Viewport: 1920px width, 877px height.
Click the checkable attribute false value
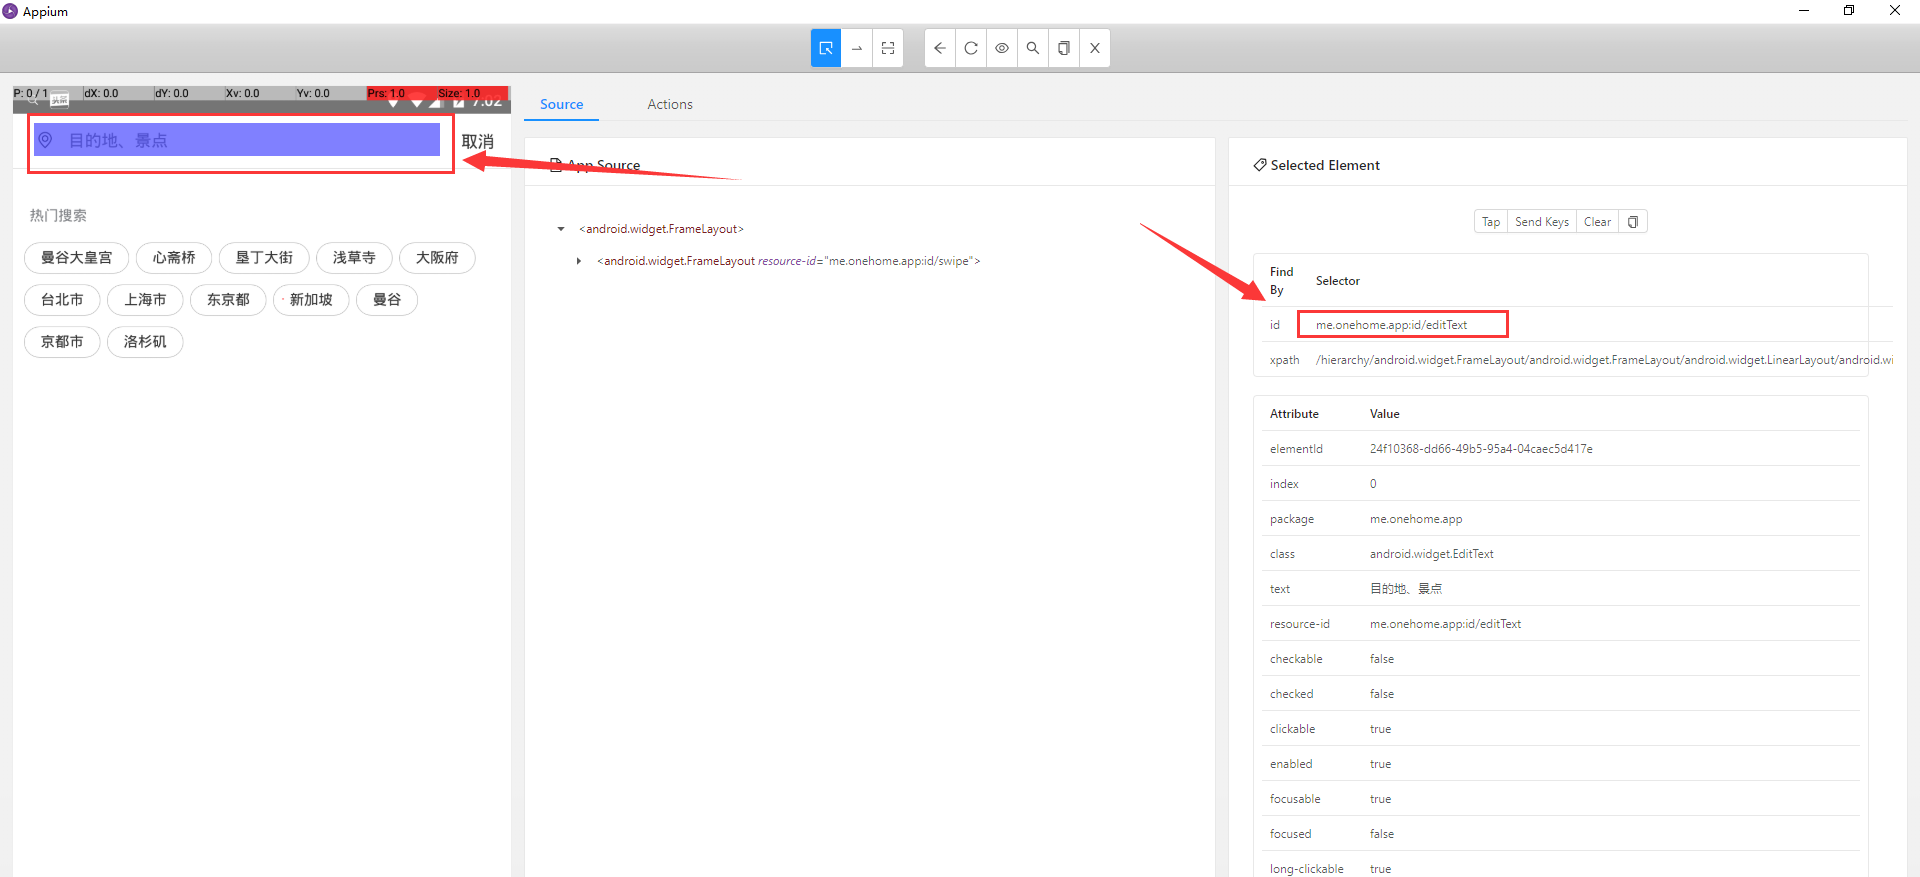[x=1381, y=659]
